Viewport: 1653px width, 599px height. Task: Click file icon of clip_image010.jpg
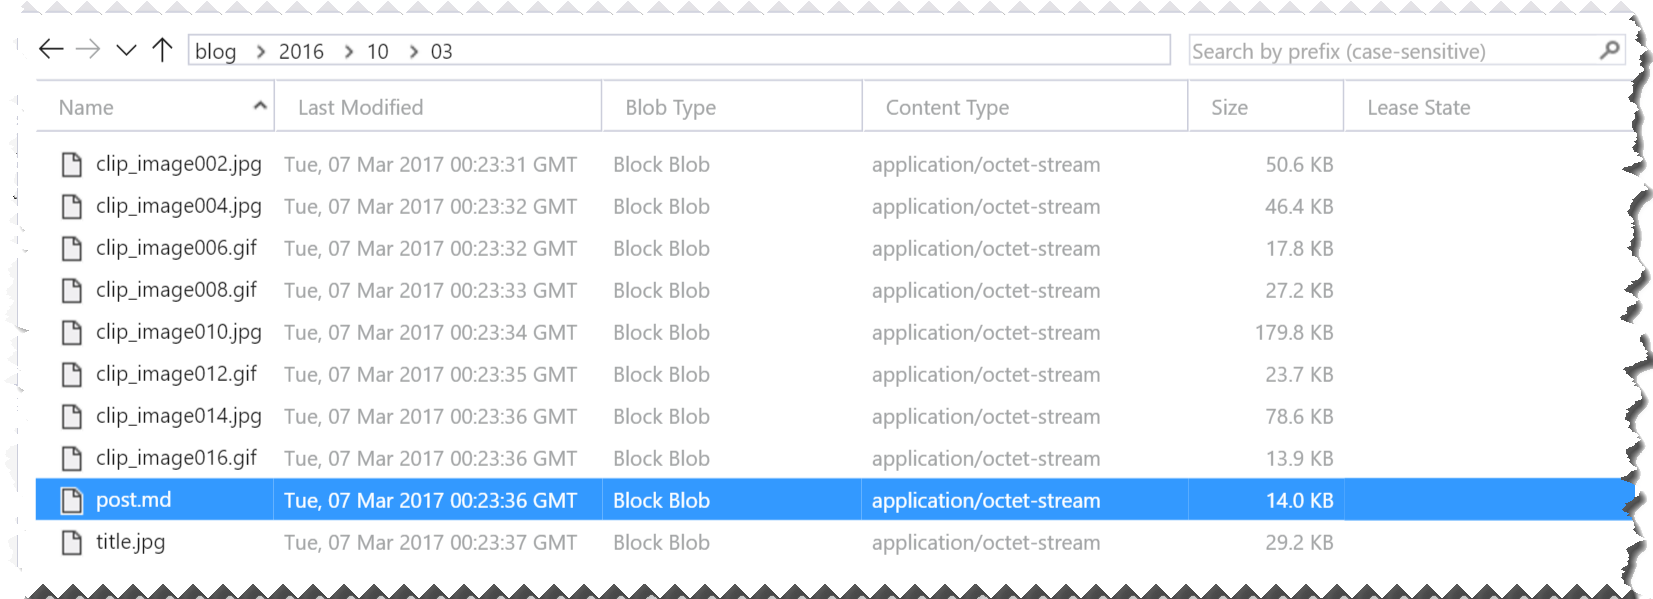tap(72, 332)
